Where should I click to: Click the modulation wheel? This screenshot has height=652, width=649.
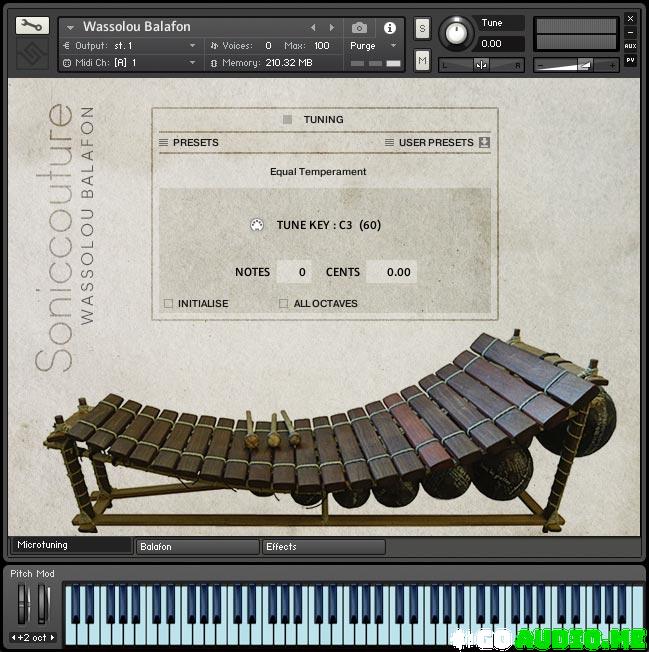[x=43, y=604]
